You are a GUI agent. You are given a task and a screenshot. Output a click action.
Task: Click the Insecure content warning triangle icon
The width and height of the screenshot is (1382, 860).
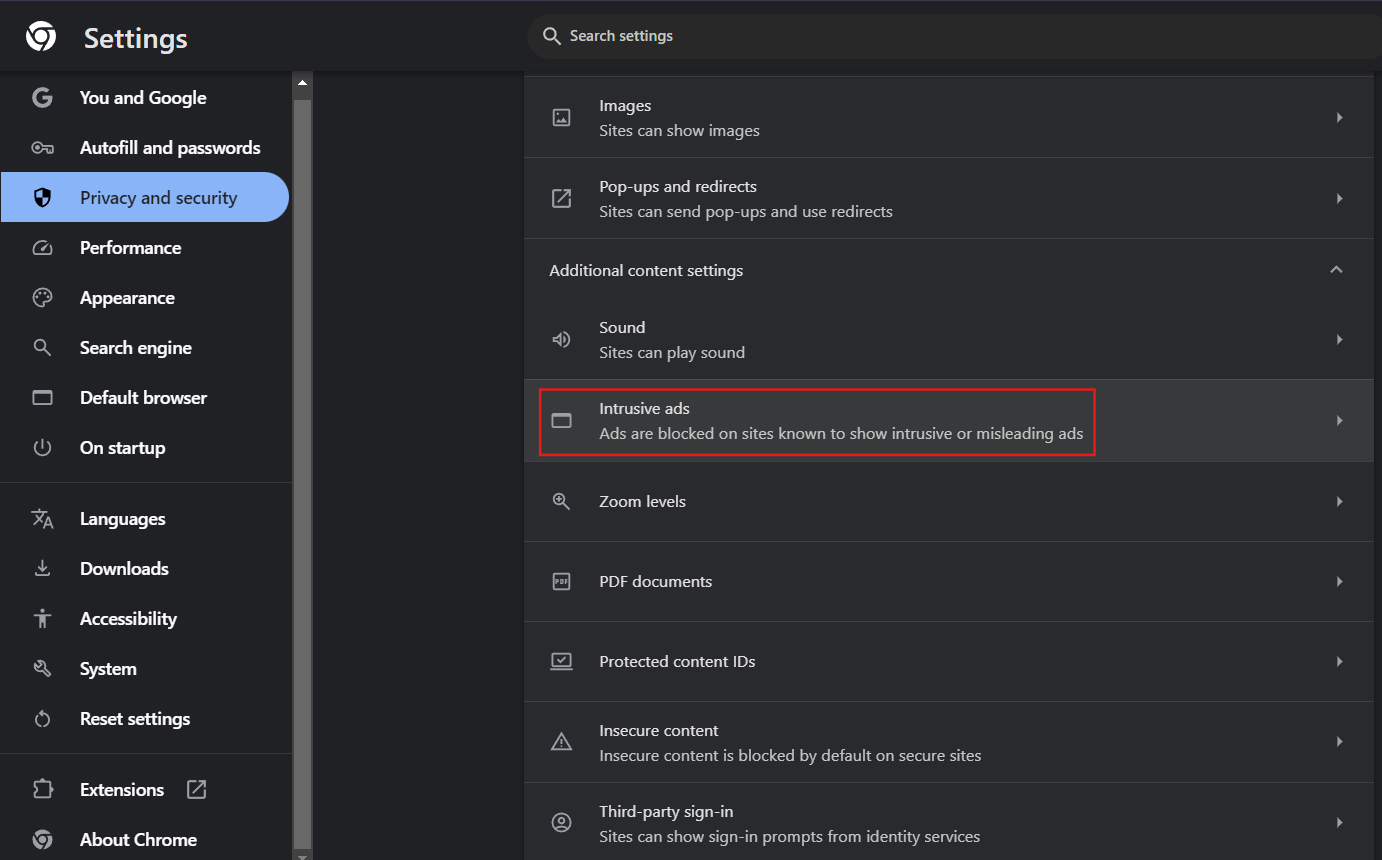pos(562,742)
